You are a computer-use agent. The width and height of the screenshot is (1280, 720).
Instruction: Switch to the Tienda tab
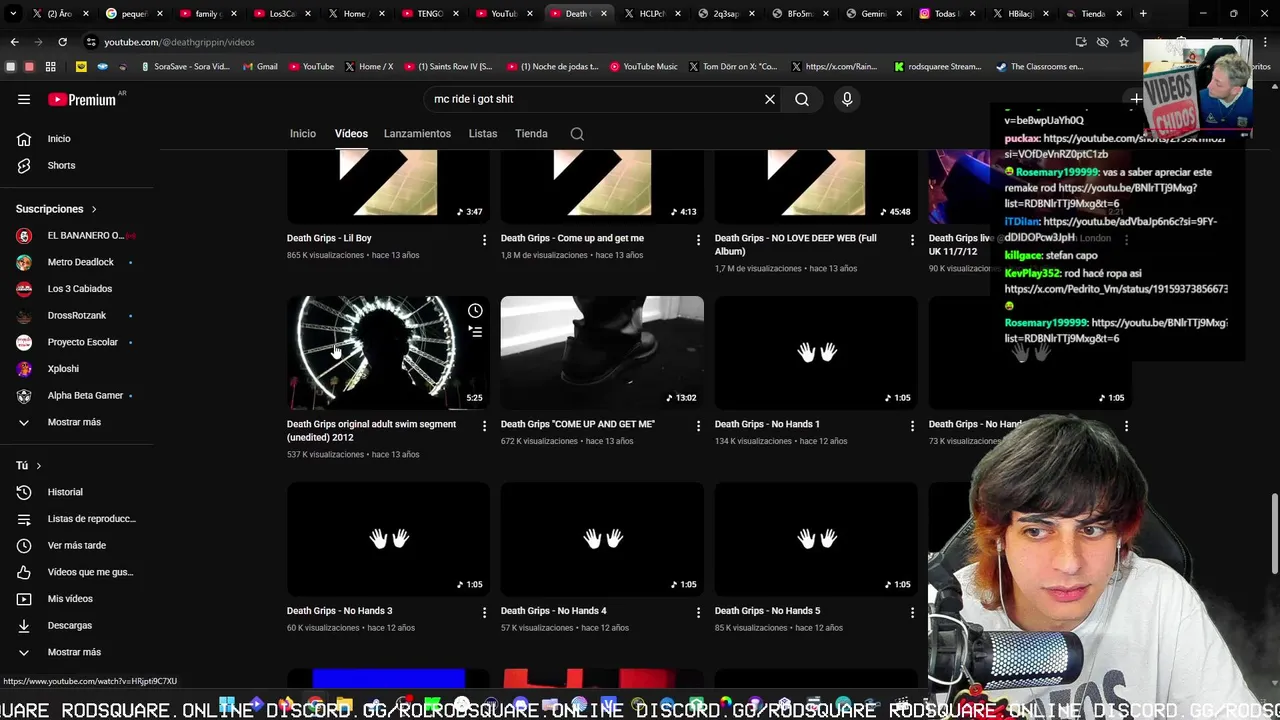pos(531,134)
